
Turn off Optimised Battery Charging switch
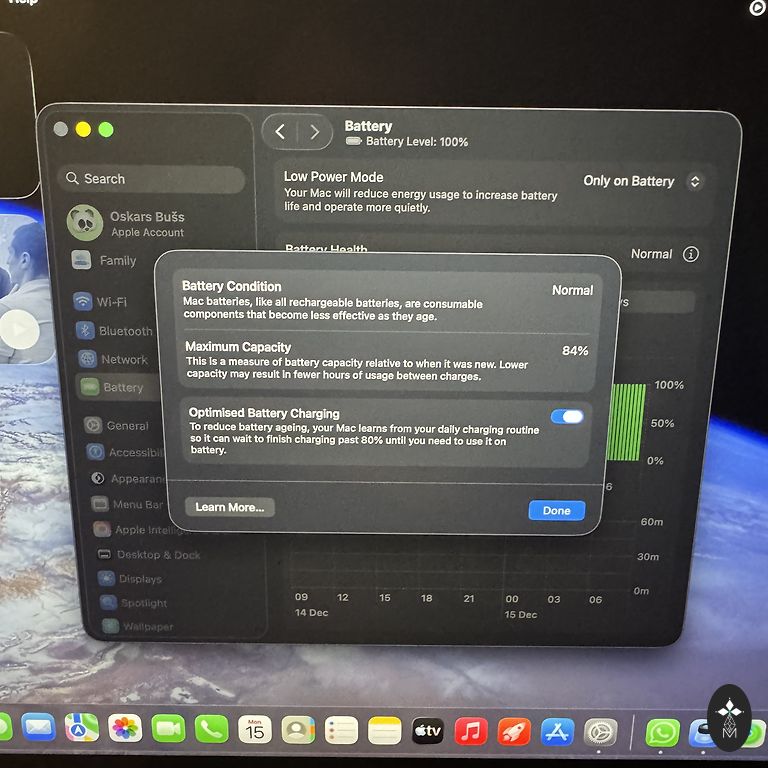(x=567, y=416)
